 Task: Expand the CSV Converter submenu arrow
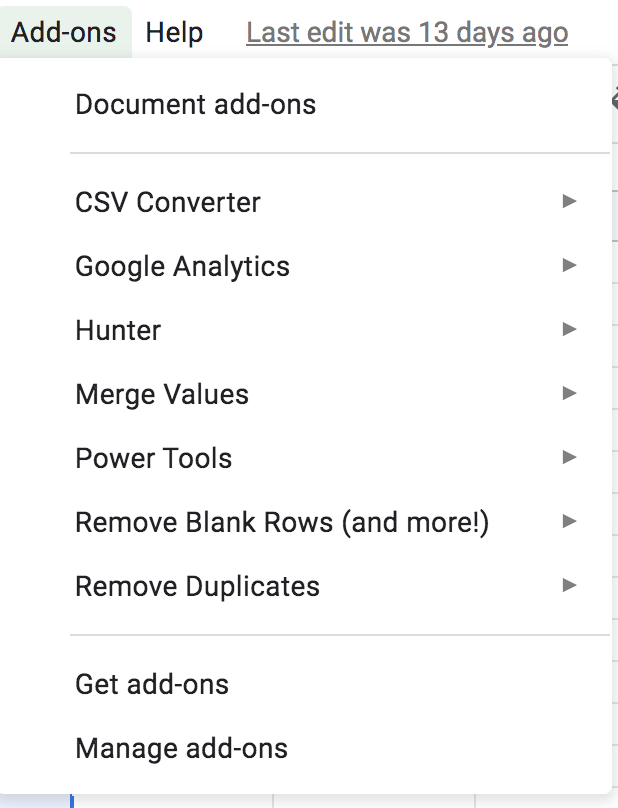[x=569, y=202]
